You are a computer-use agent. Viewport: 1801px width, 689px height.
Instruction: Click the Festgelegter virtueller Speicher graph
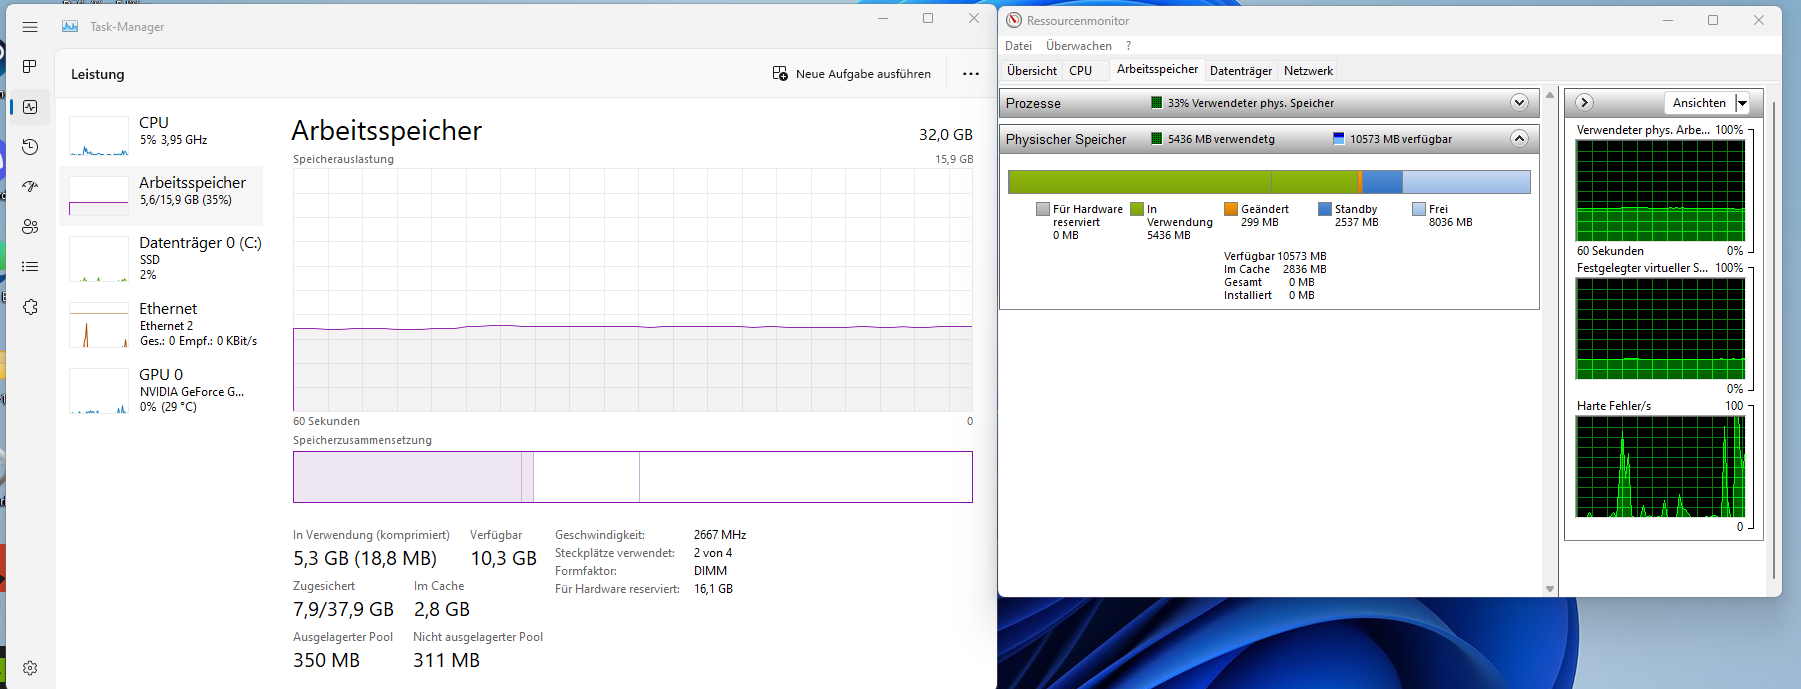(x=1660, y=328)
